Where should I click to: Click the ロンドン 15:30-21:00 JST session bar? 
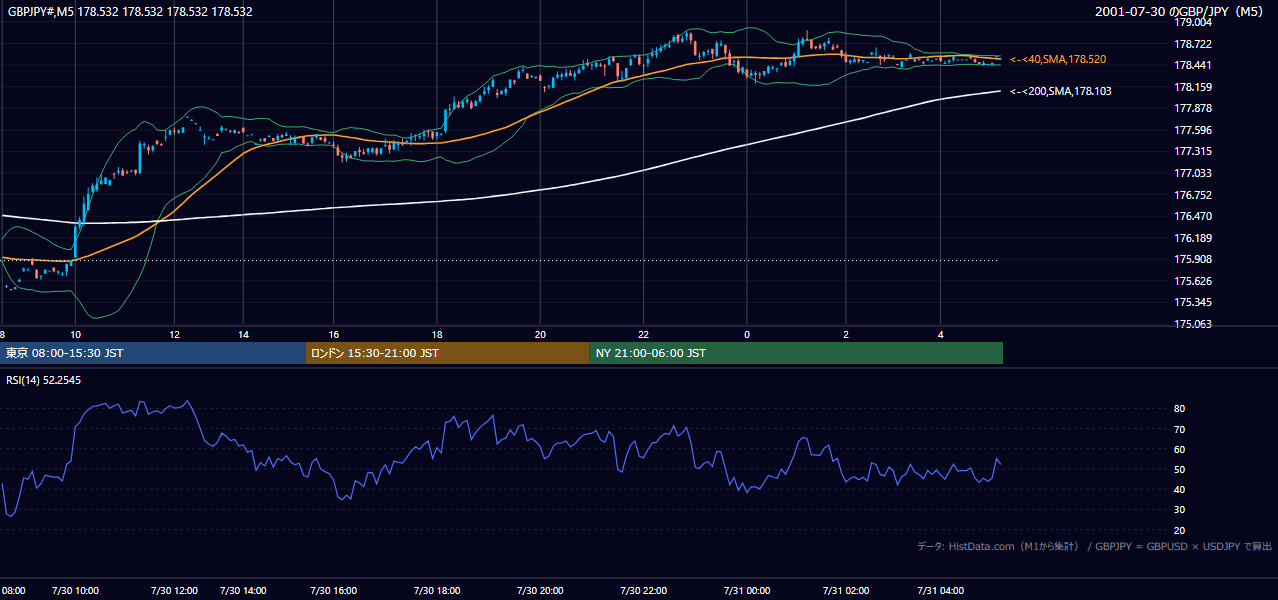click(447, 353)
